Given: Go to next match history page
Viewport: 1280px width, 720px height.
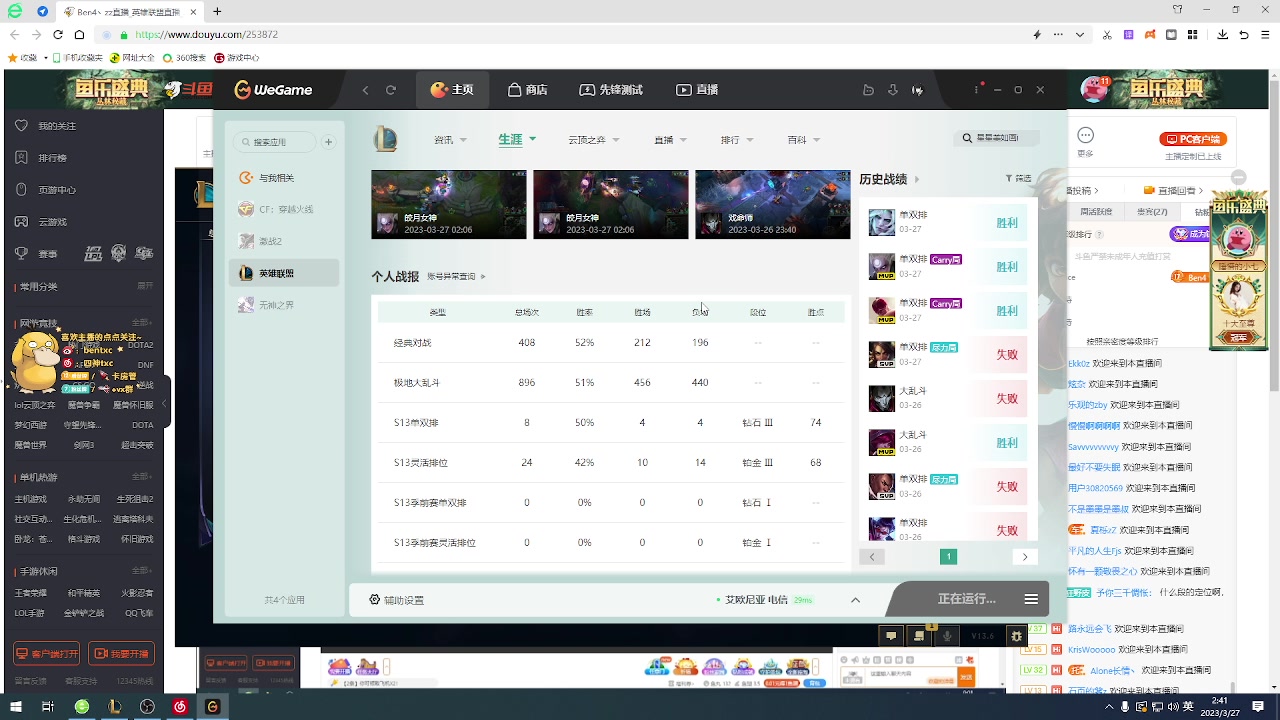Looking at the screenshot, I should [x=1025, y=557].
